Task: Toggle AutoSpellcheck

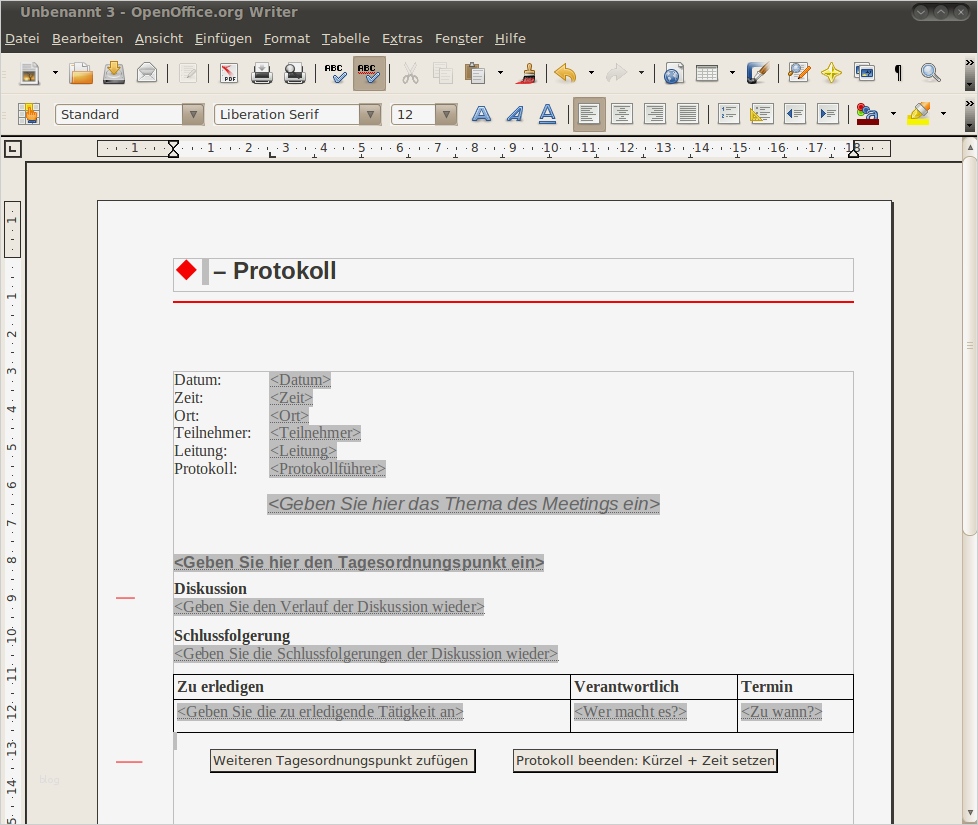Action: [x=369, y=73]
